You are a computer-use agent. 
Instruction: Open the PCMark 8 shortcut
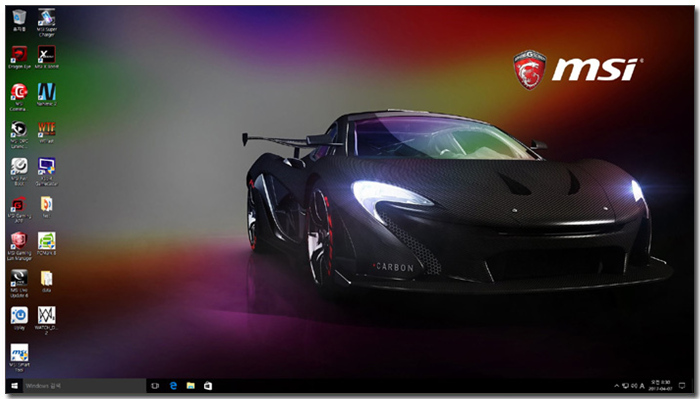pyautogui.click(x=46, y=244)
